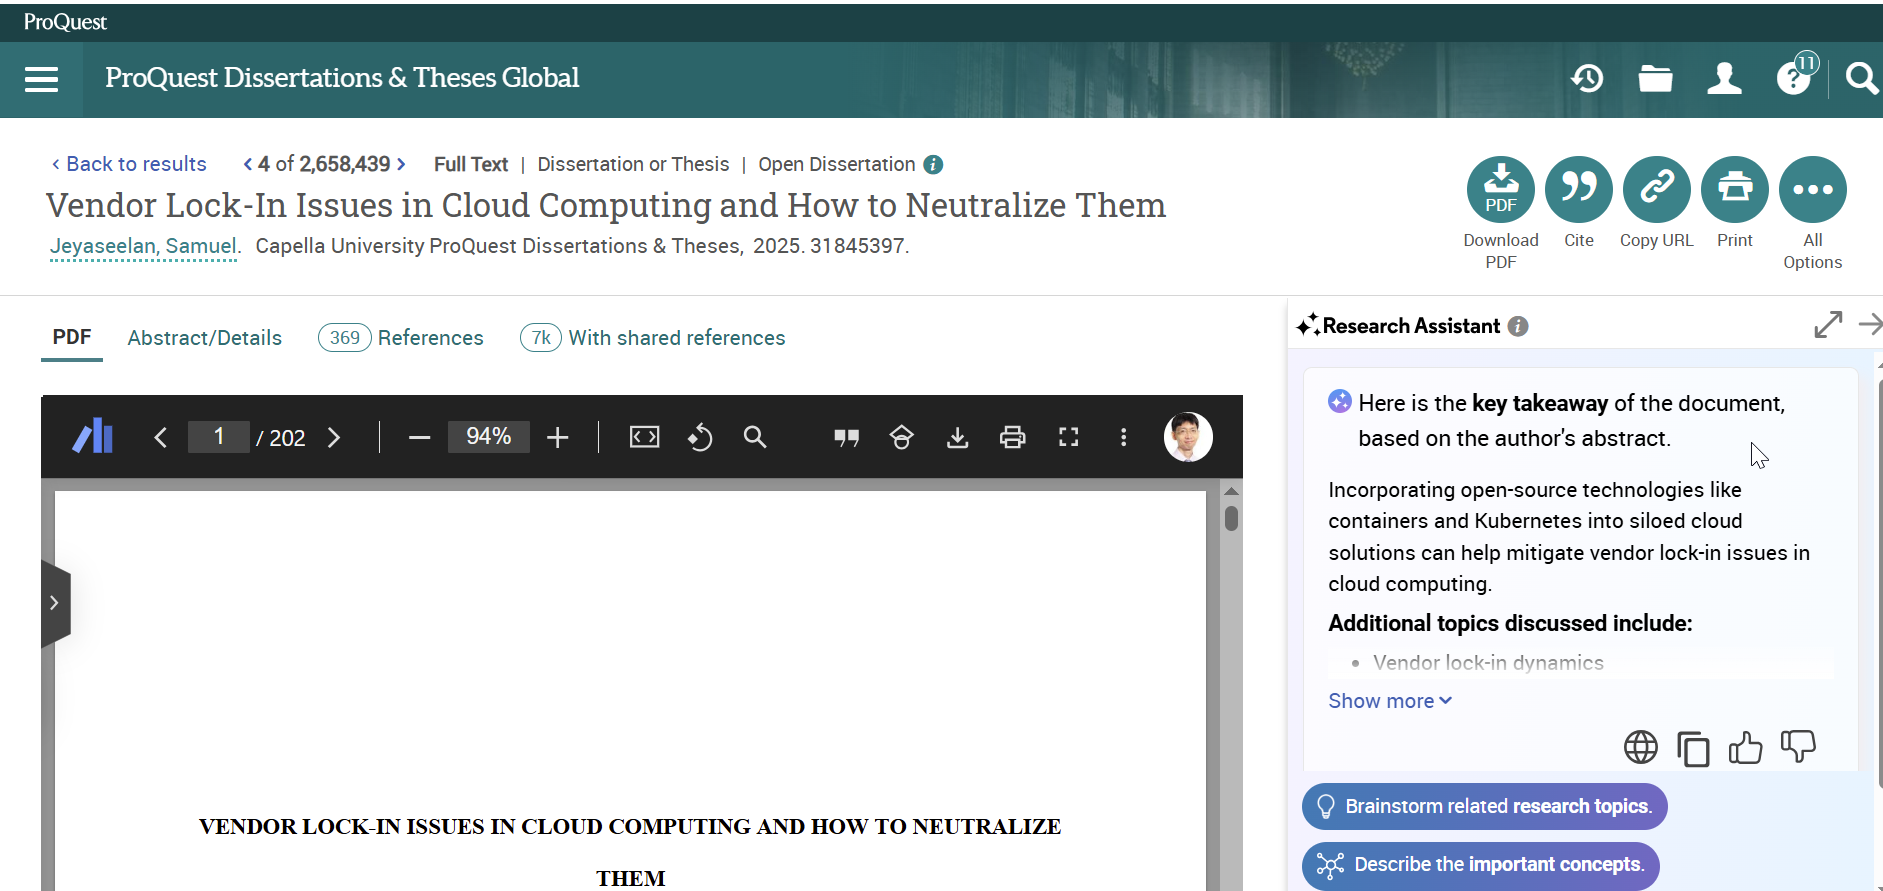The height and width of the screenshot is (891, 1883).
Task: Open the 369 References tab
Action: pos(400,338)
